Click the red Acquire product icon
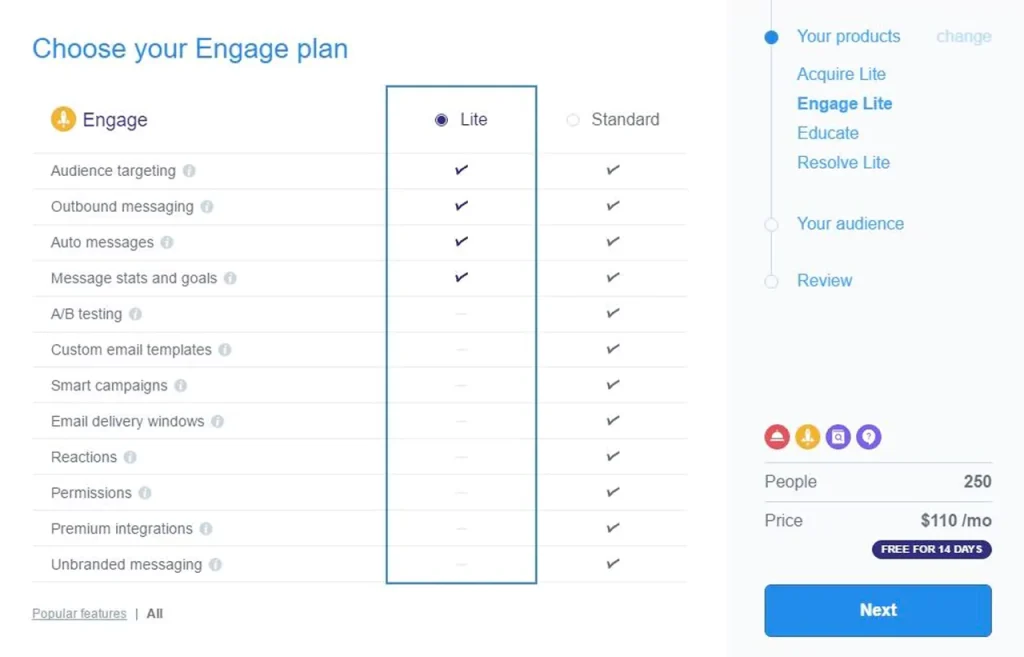 tap(777, 437)
